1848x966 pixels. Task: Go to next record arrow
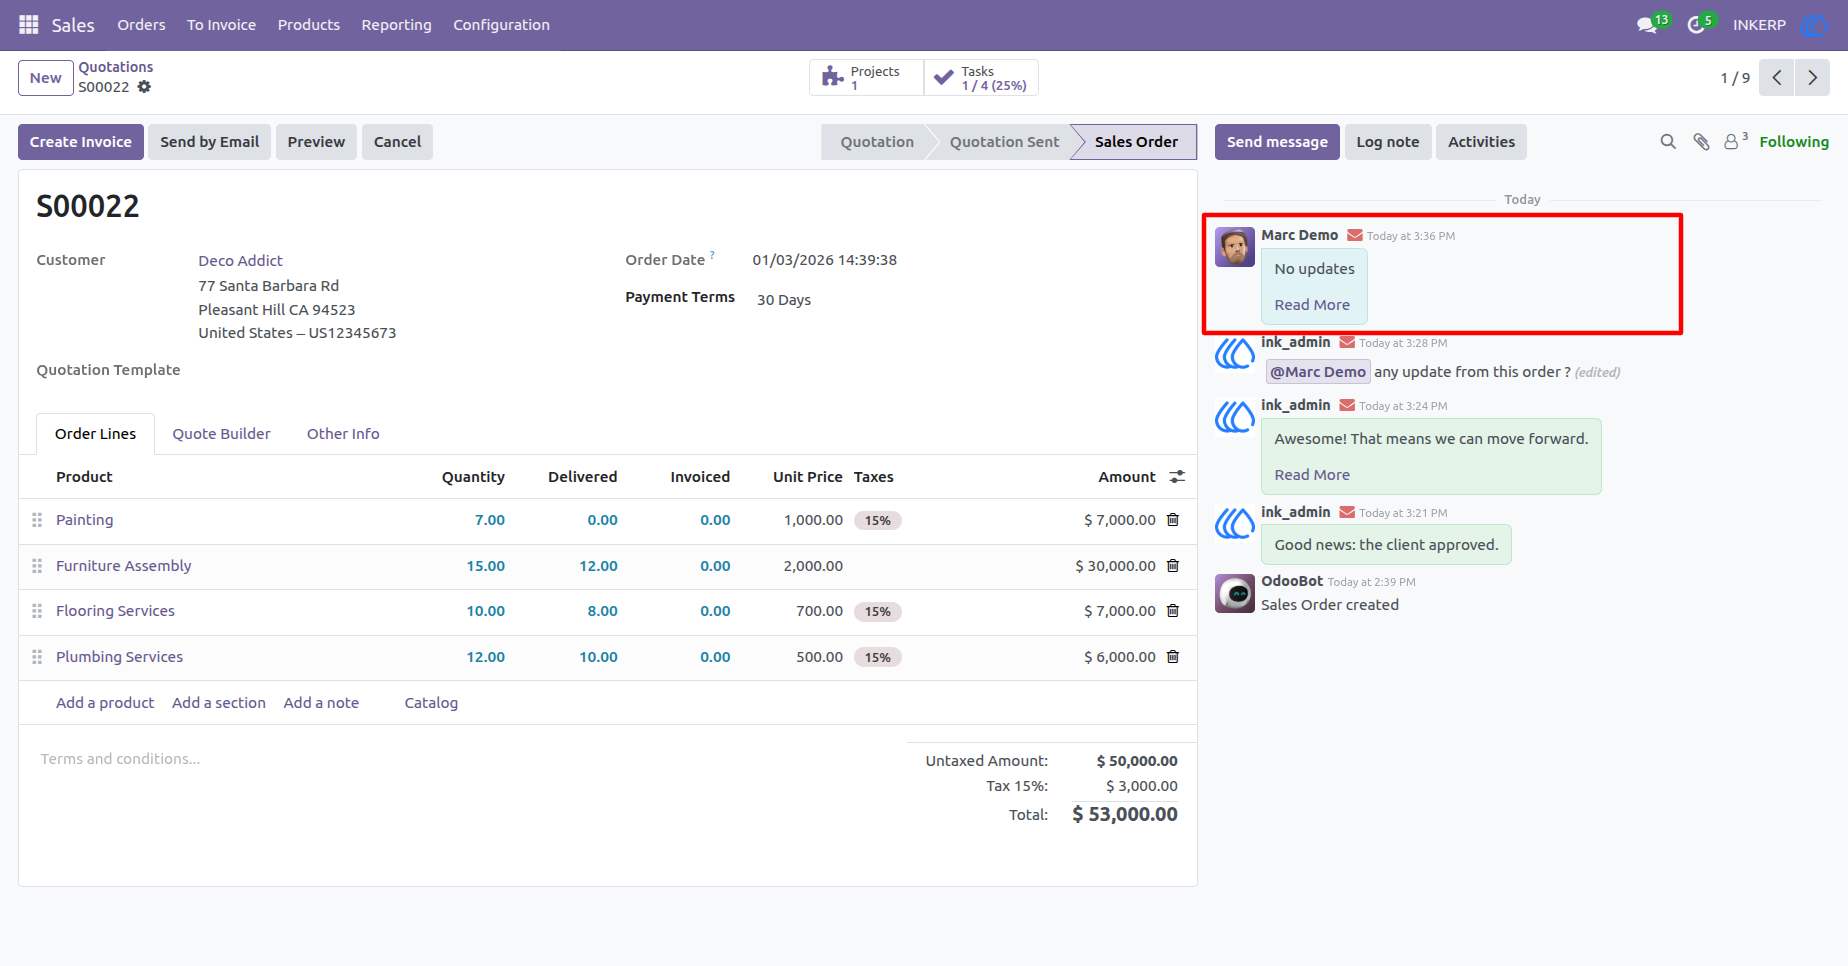tap(1812, 78)
